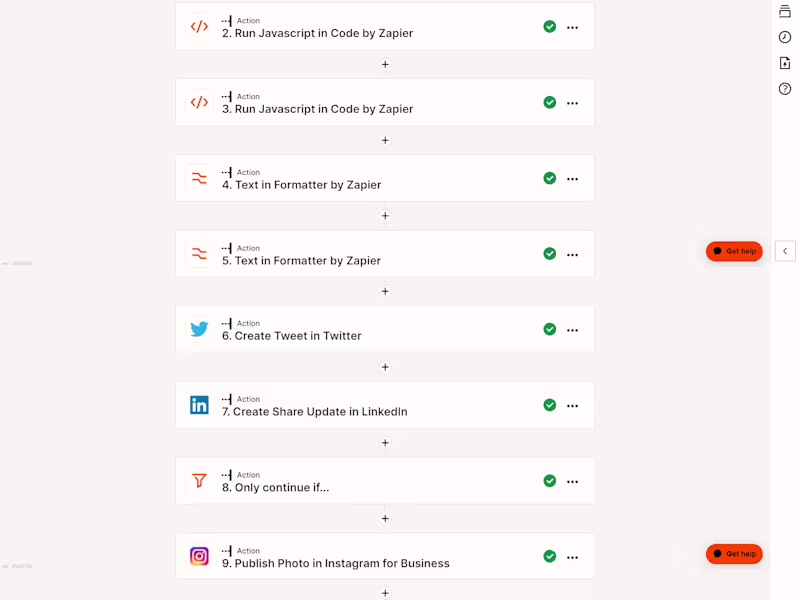Image resolution: width=800 pixels, height=600 pixels.
Task: Open three-dot menu for Only continue if step
Action: tap(572, 481)
